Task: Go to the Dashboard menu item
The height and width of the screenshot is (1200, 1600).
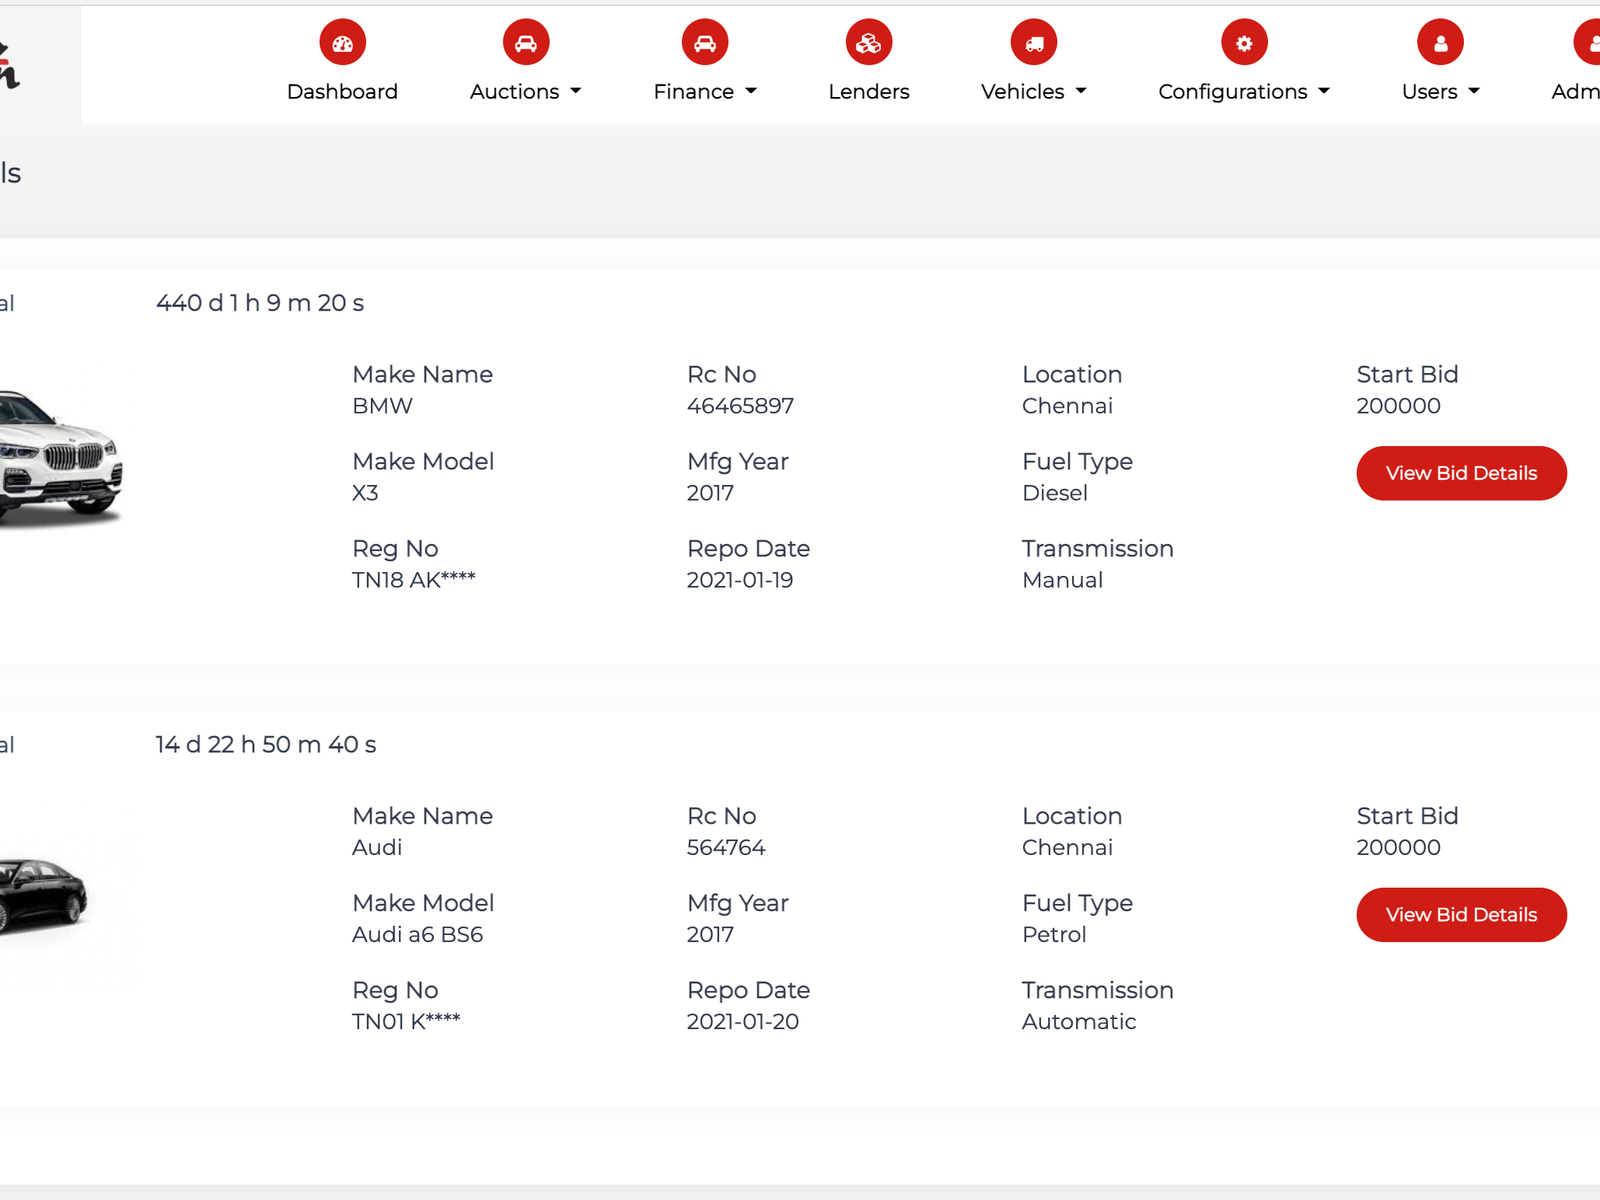Action: coord(342,92)
